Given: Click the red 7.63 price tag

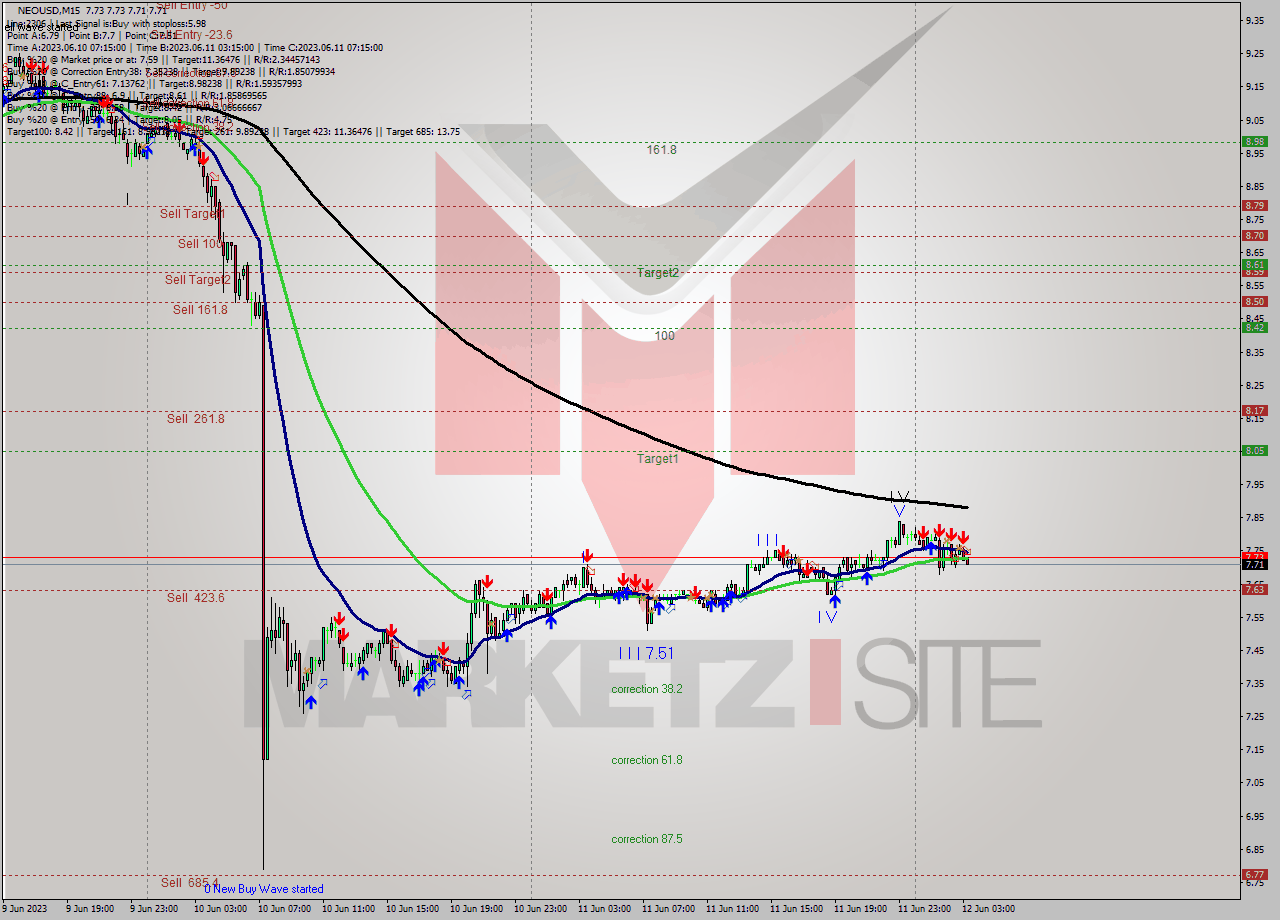Looking at the screenshot, I should click(x=1254, y=590).
